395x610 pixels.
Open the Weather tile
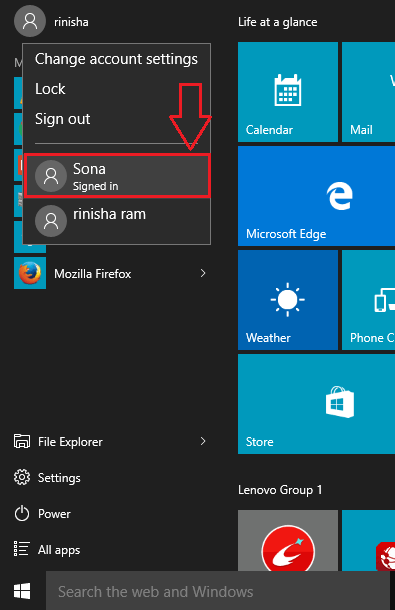point(288,300)
